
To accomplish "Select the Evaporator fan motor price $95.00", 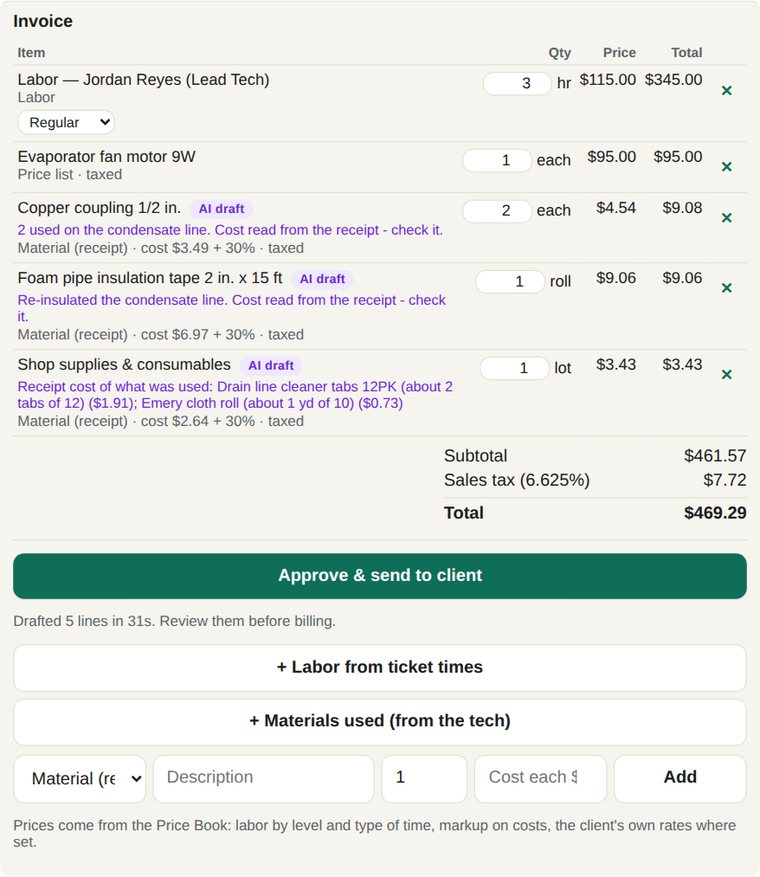I will click(x=611, y=157).
